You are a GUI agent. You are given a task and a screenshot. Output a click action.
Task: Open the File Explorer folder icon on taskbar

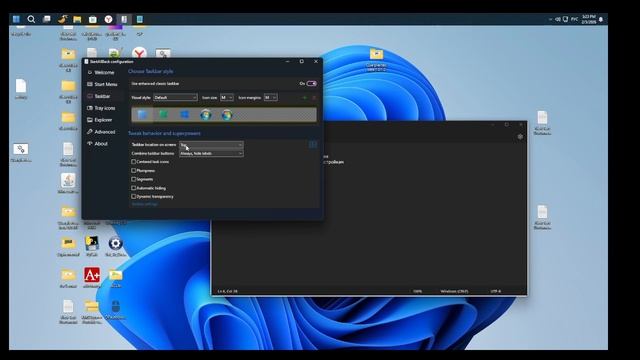coord(77,19)
